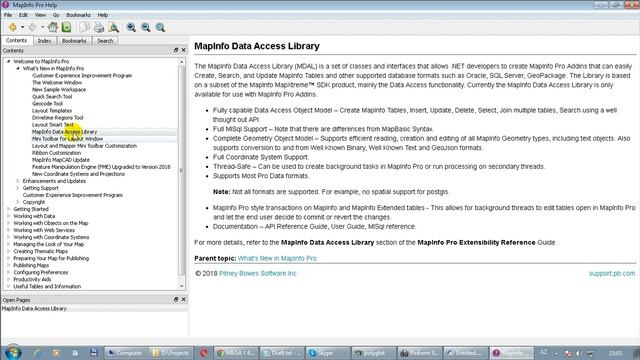The height and width of the screenshot is (360, 640).
Task: Open the Go menu
Action: (56, 15)
